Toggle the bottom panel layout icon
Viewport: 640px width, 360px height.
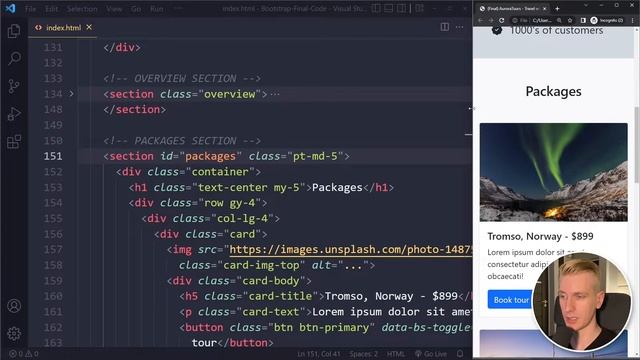point(389,8)
